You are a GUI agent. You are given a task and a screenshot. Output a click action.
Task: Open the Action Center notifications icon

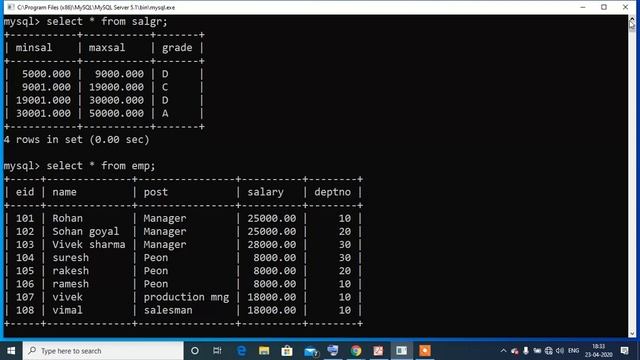pyautogui.click(x=624, y=351)
